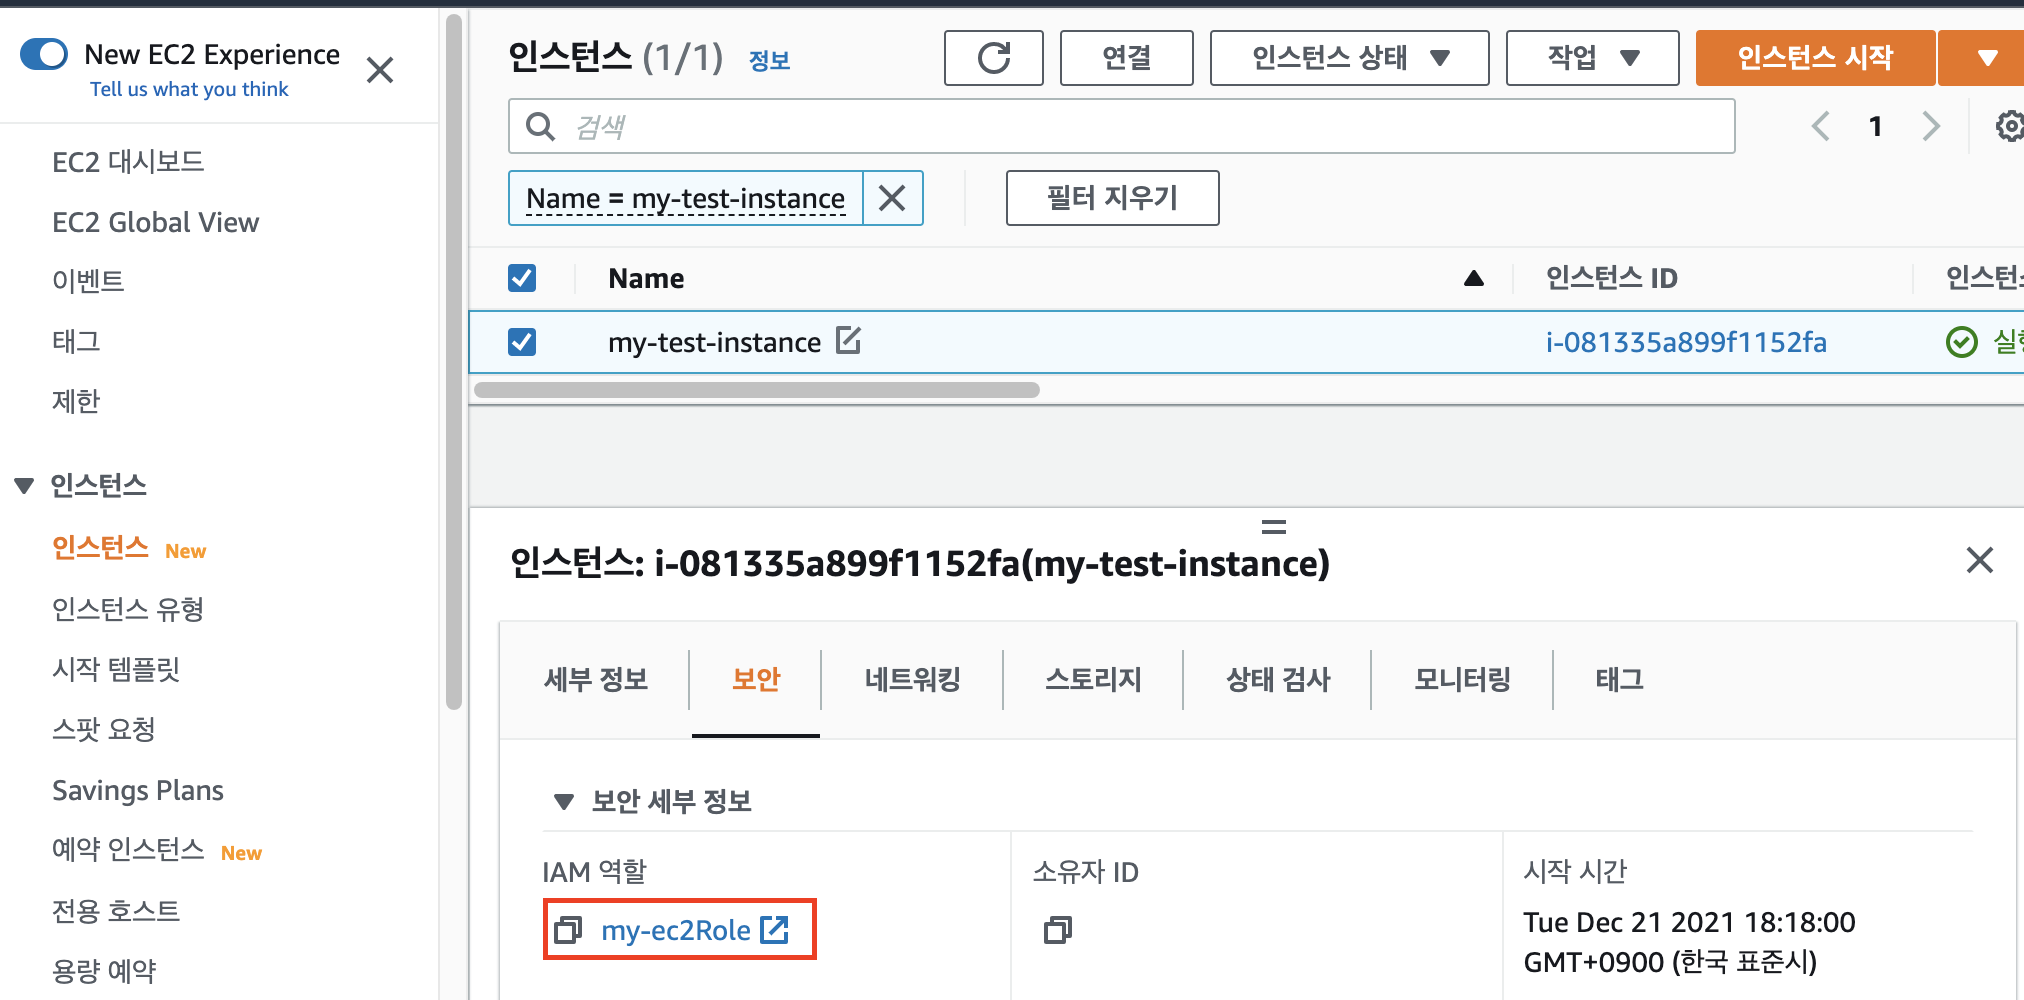Go to the next results page
Screen dimensions: 2024x1000
(x=1931, y=126)
